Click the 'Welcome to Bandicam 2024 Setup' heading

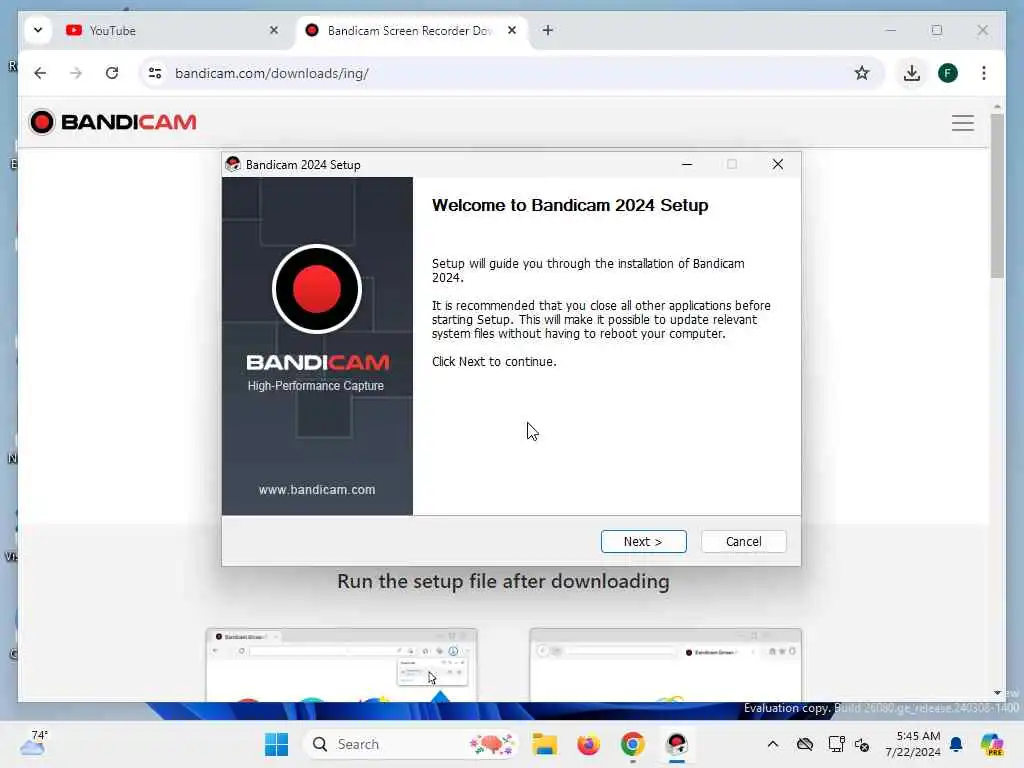pyautogui.click(x=569, y=205)
